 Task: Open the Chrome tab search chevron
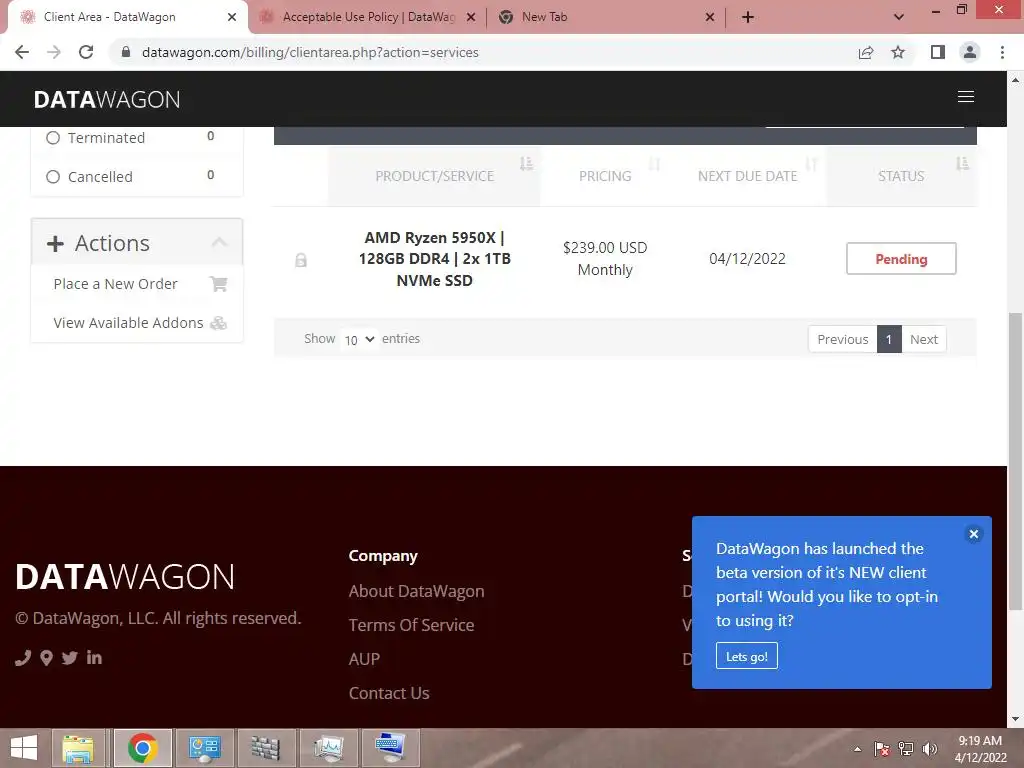pyautogui.click(x=899, y=17)
